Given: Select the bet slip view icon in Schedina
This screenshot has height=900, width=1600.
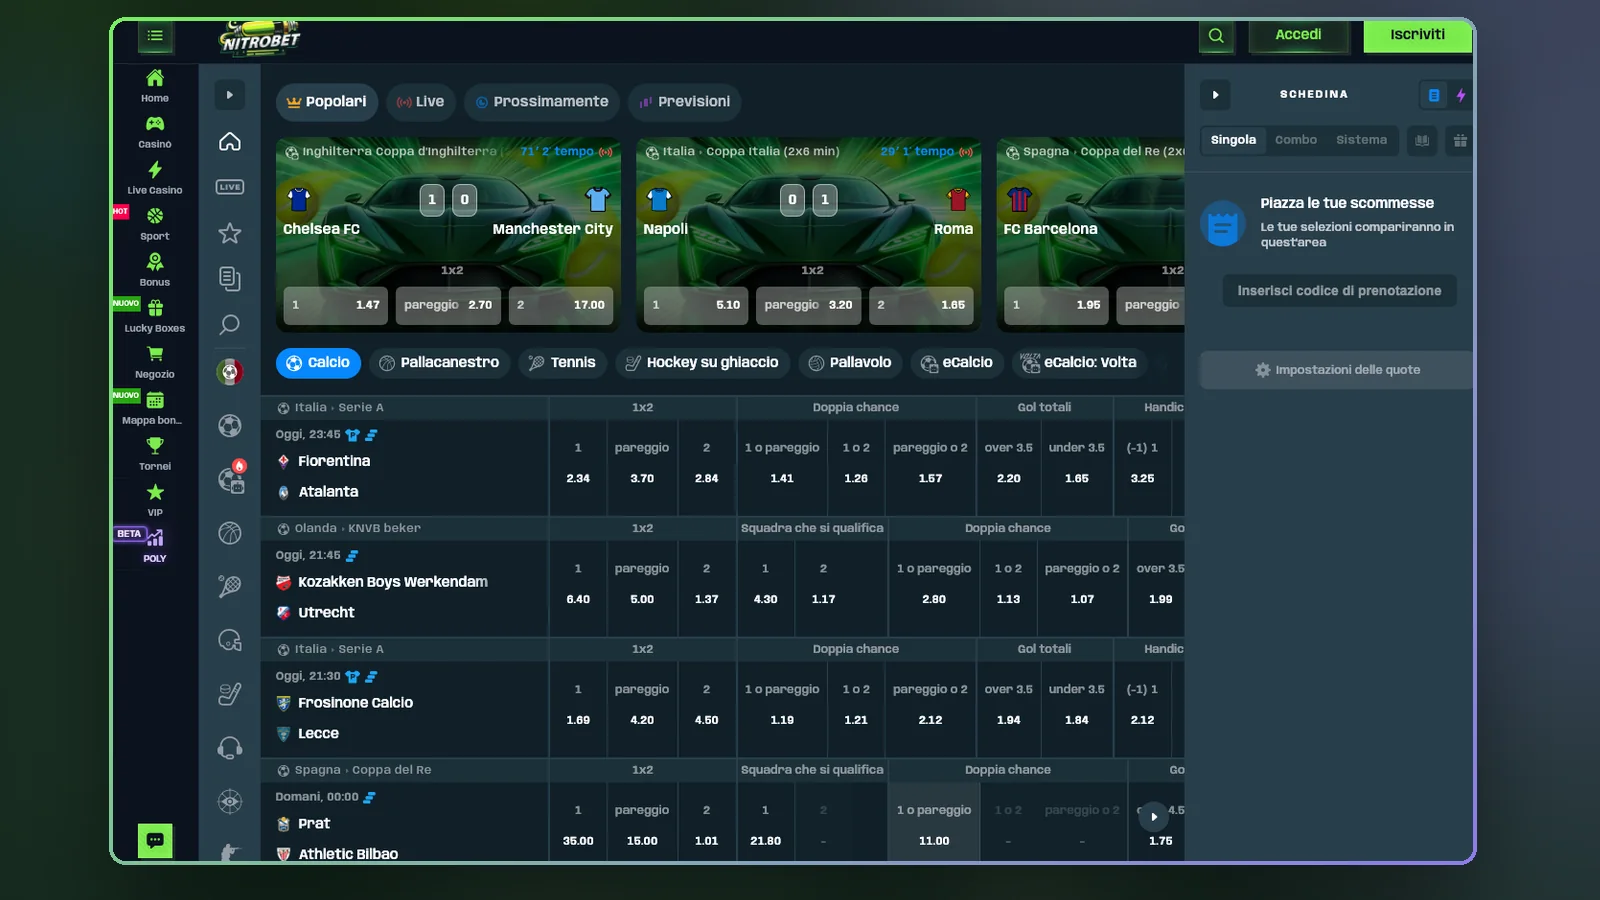Looking at the screenshot, I should (1434, 95).
